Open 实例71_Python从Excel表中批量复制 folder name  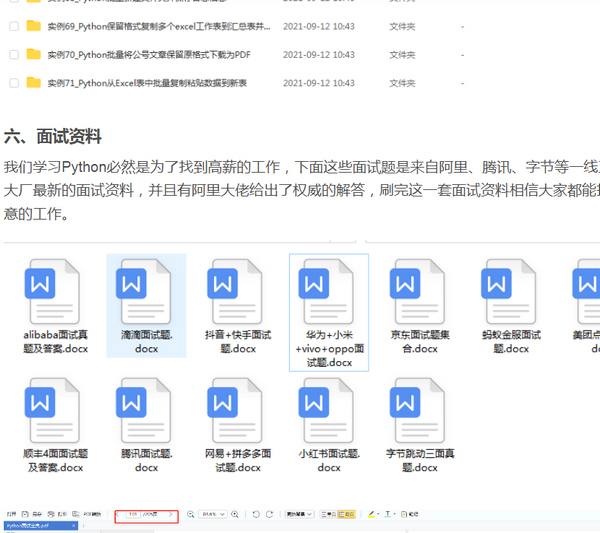coord(147,83)
